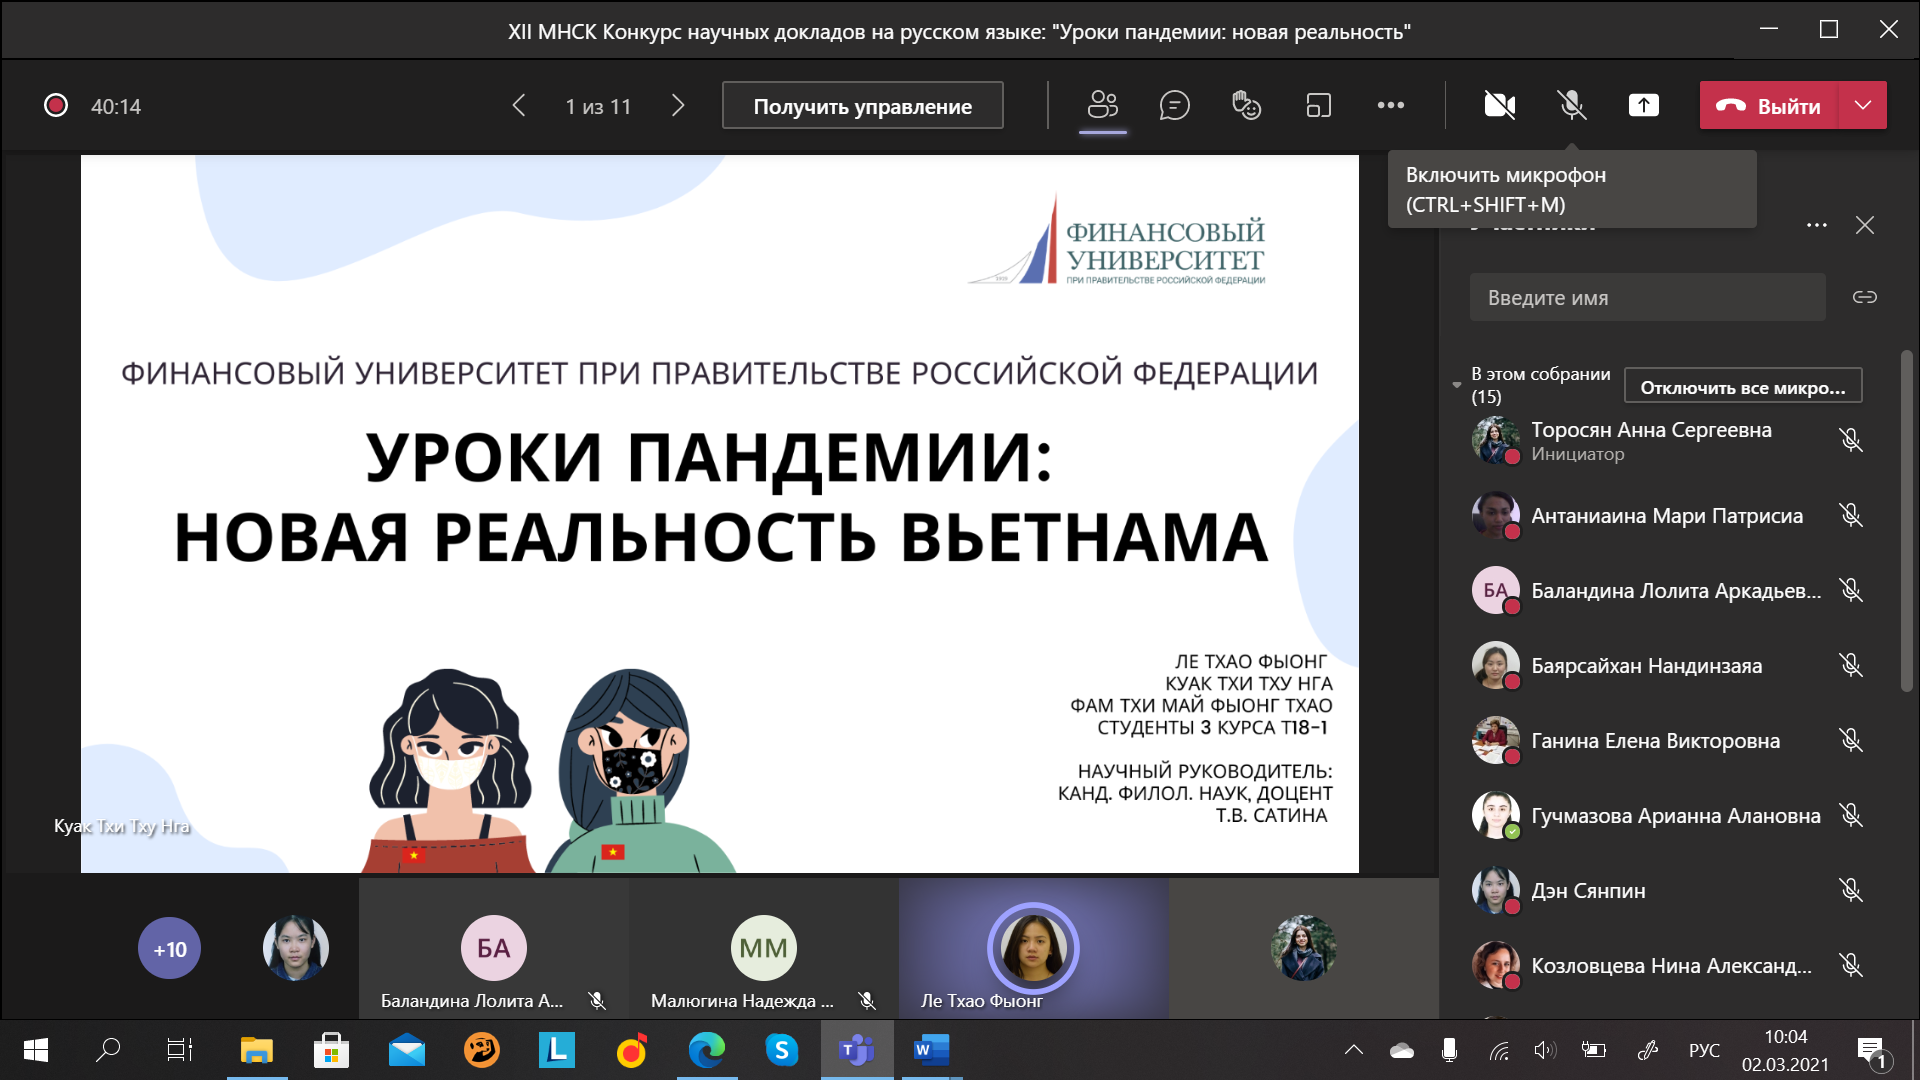
Task: Click Ле Тхао Фыонг video tile
Action: (x=1034, y=948)
